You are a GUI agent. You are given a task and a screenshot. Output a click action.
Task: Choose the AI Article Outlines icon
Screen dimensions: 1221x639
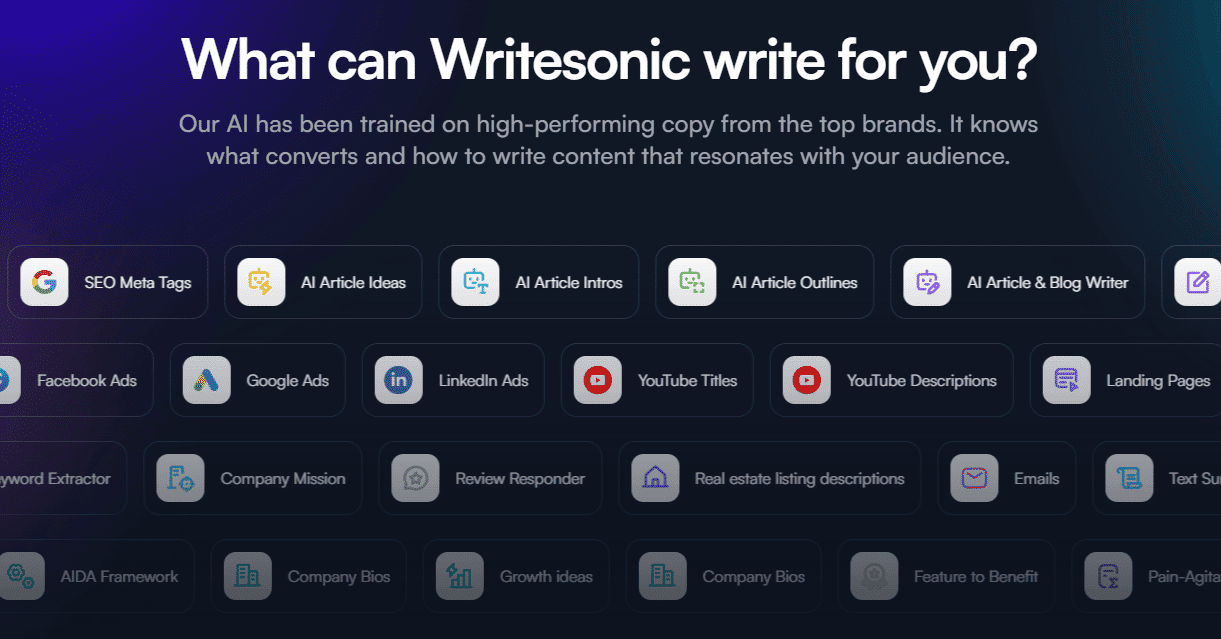692,282
